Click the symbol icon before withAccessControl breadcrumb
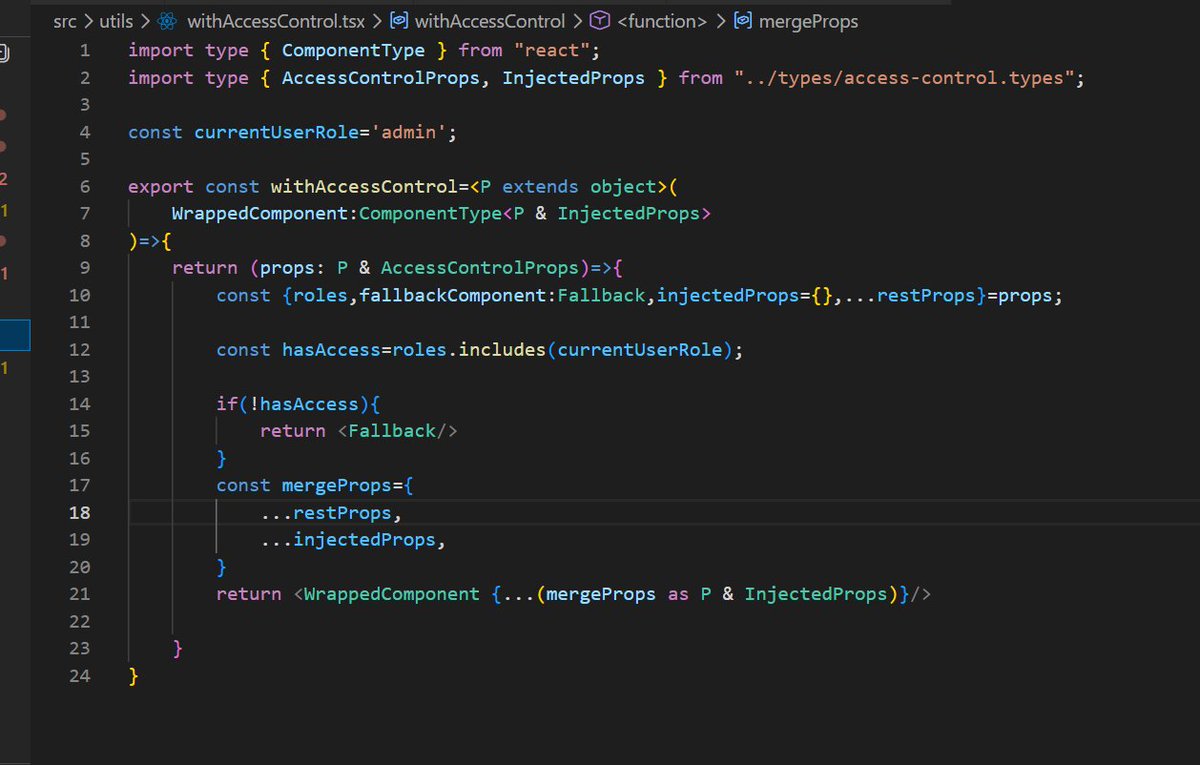Image resolution: width=1200 pixels, height=765 pixels. pos(398,20)
